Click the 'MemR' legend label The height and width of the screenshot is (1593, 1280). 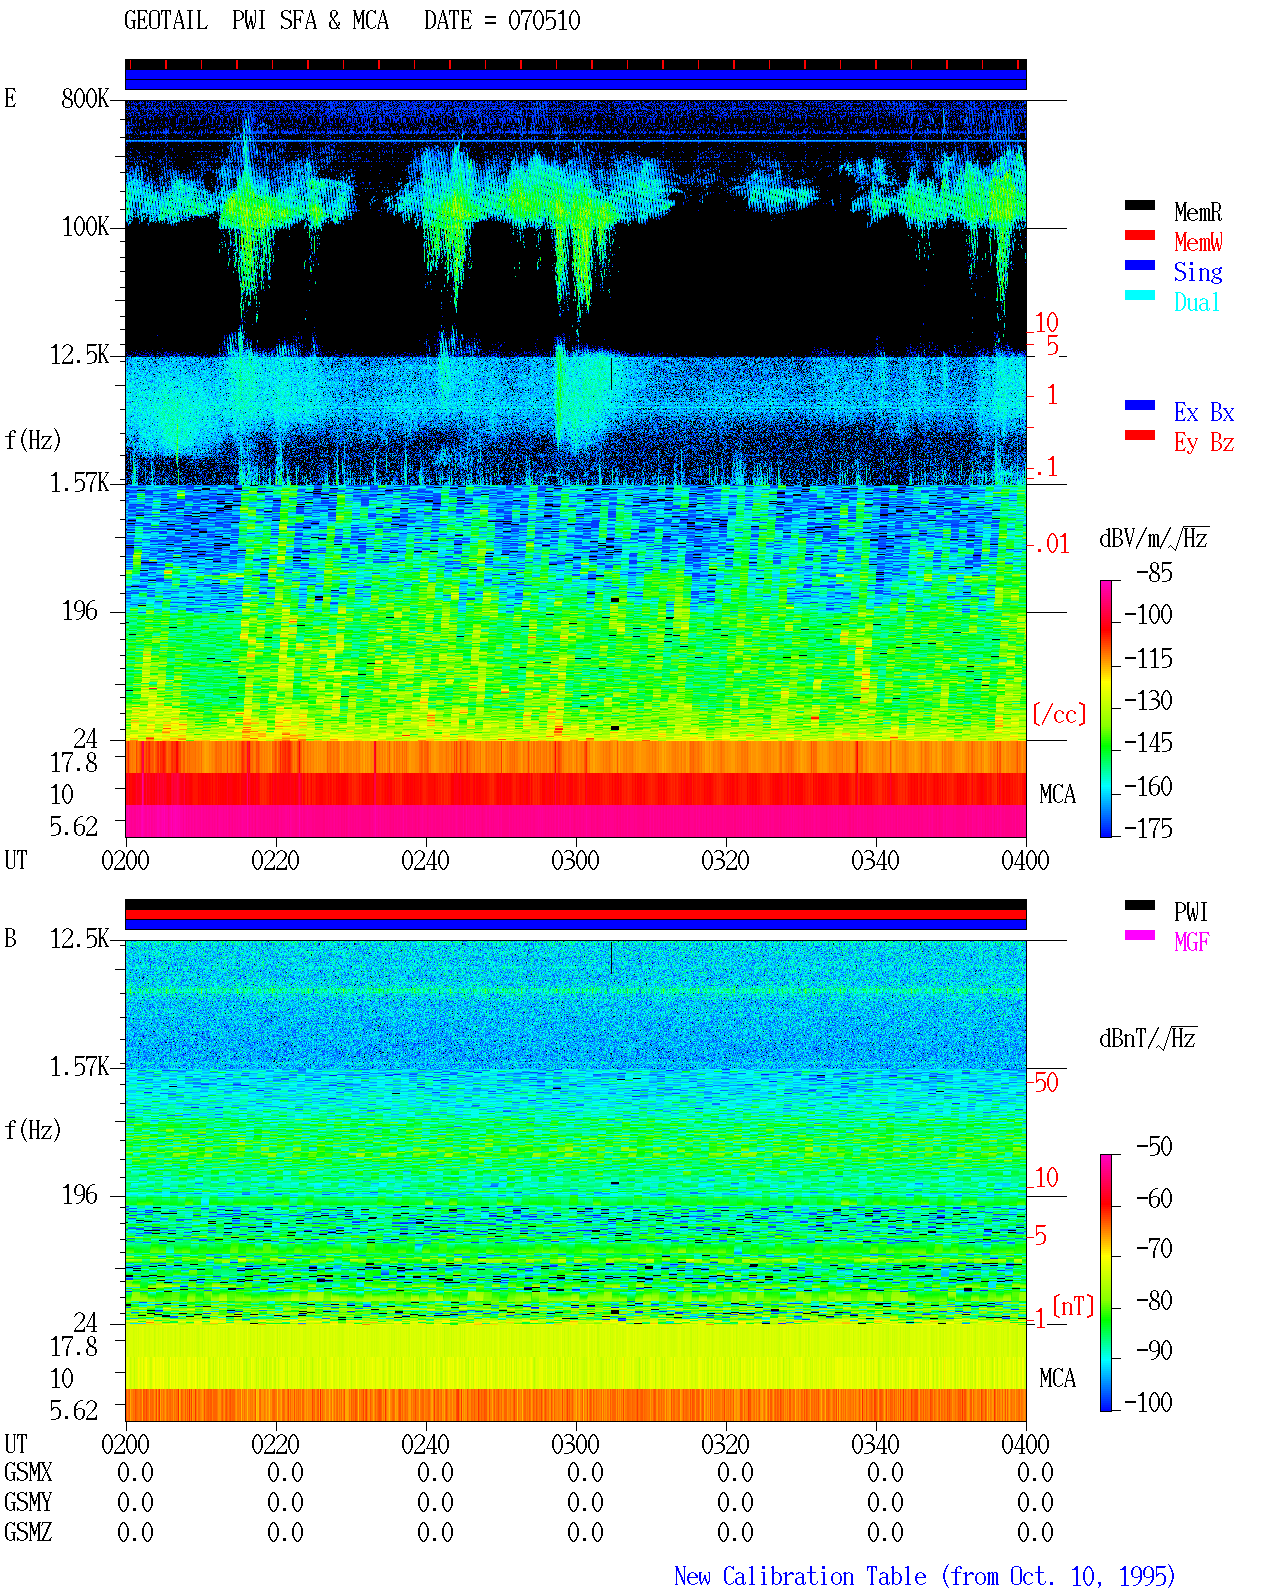[x=1198, y=212]
